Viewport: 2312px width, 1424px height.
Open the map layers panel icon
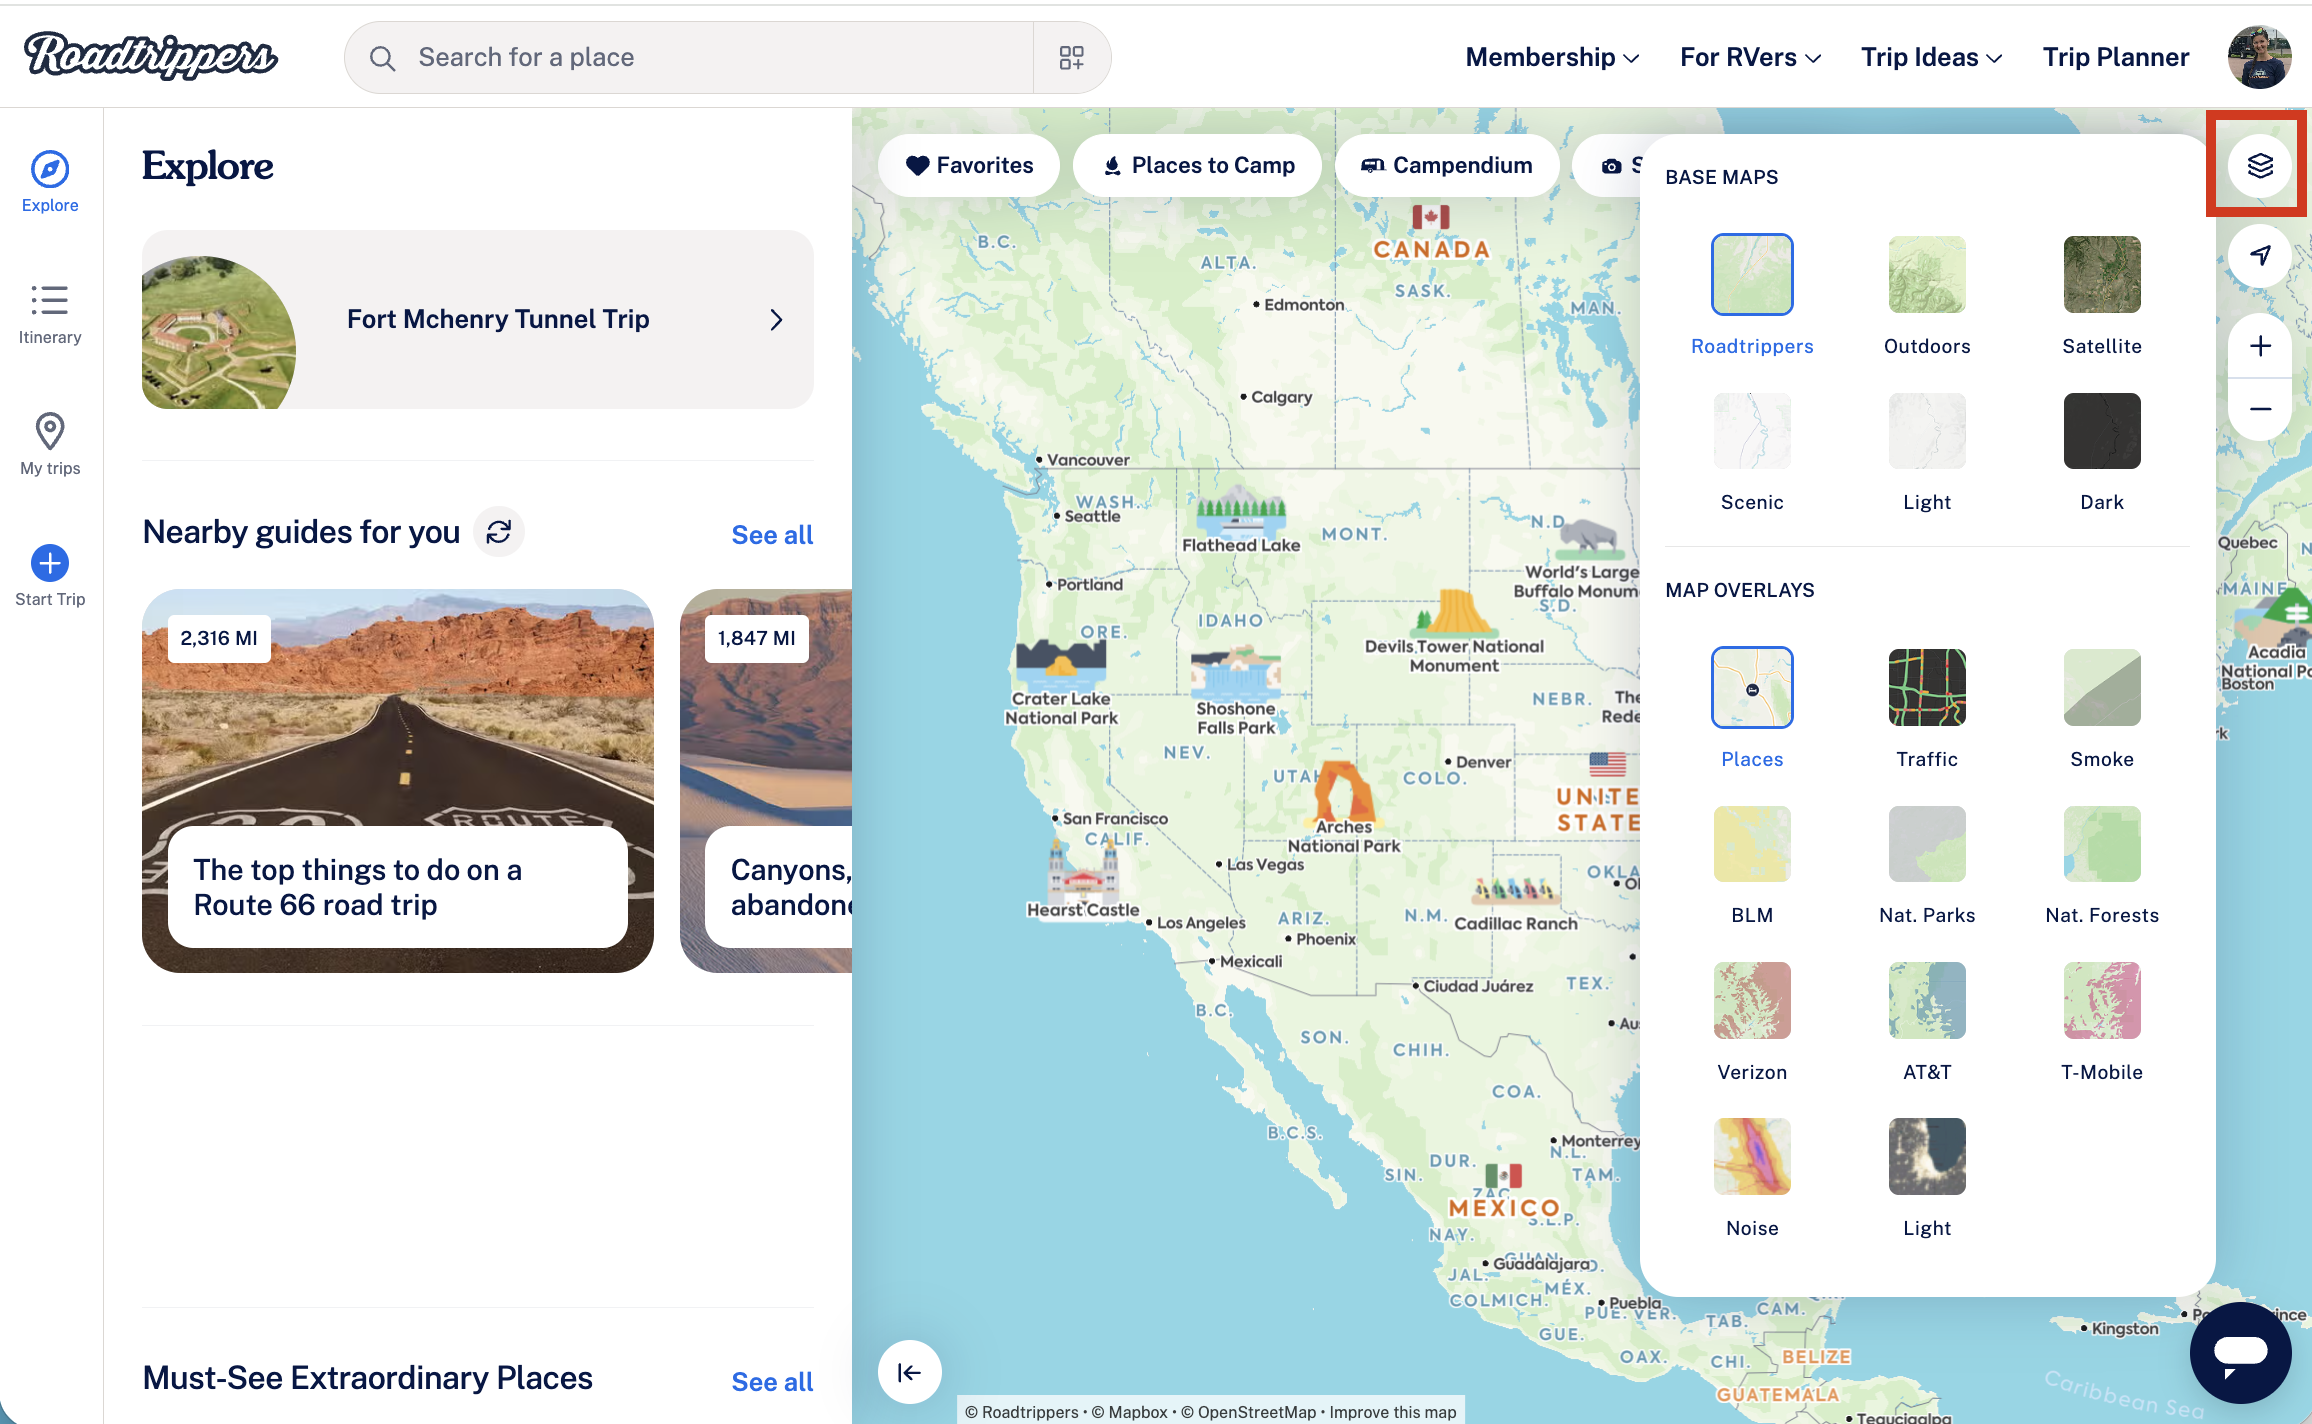pyautogui.click(x=2259, y=165)
